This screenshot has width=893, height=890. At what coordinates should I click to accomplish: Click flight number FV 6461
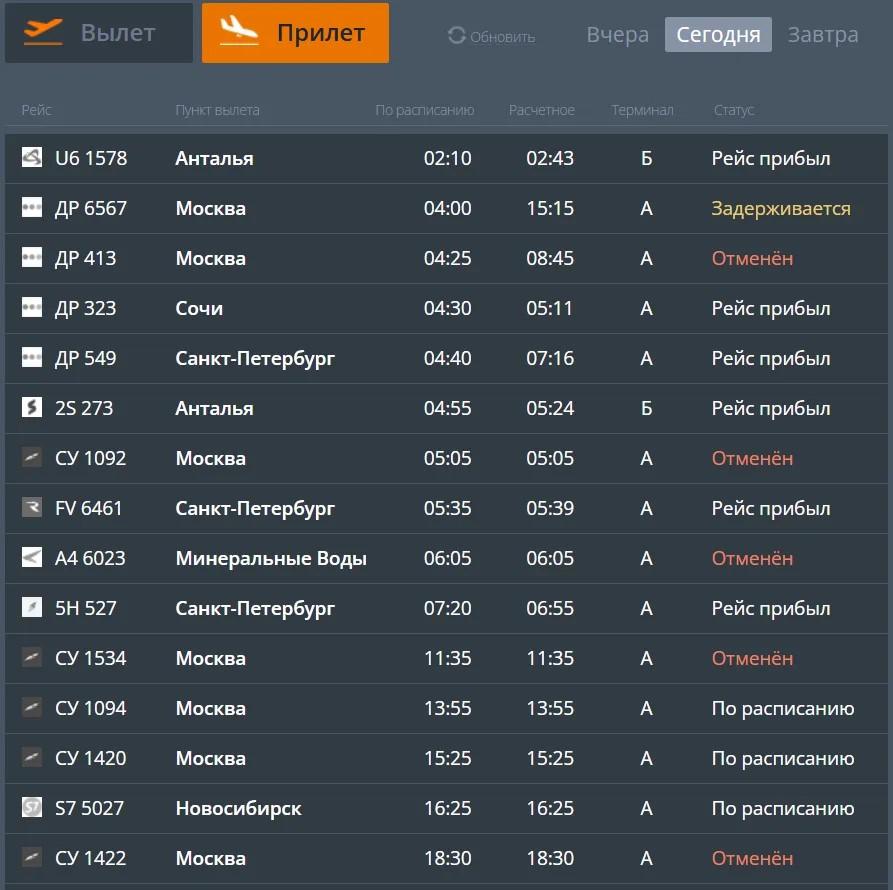pos(89,508)
